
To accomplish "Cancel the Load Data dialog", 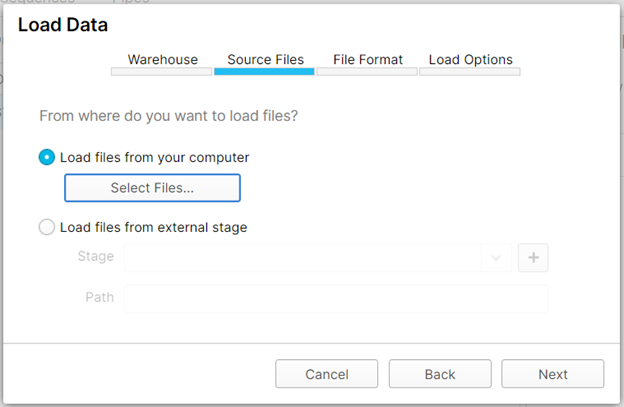I will 327,374.
